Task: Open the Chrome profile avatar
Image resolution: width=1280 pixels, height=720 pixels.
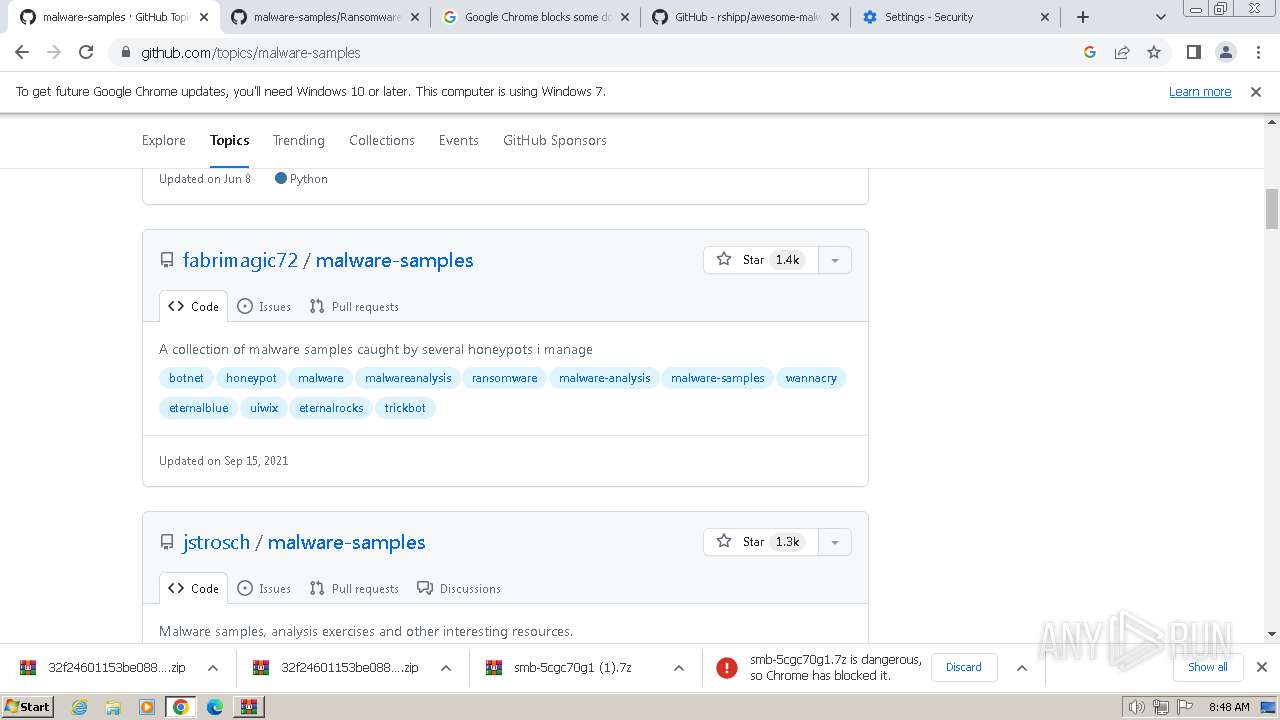Action: [1225, 52]
